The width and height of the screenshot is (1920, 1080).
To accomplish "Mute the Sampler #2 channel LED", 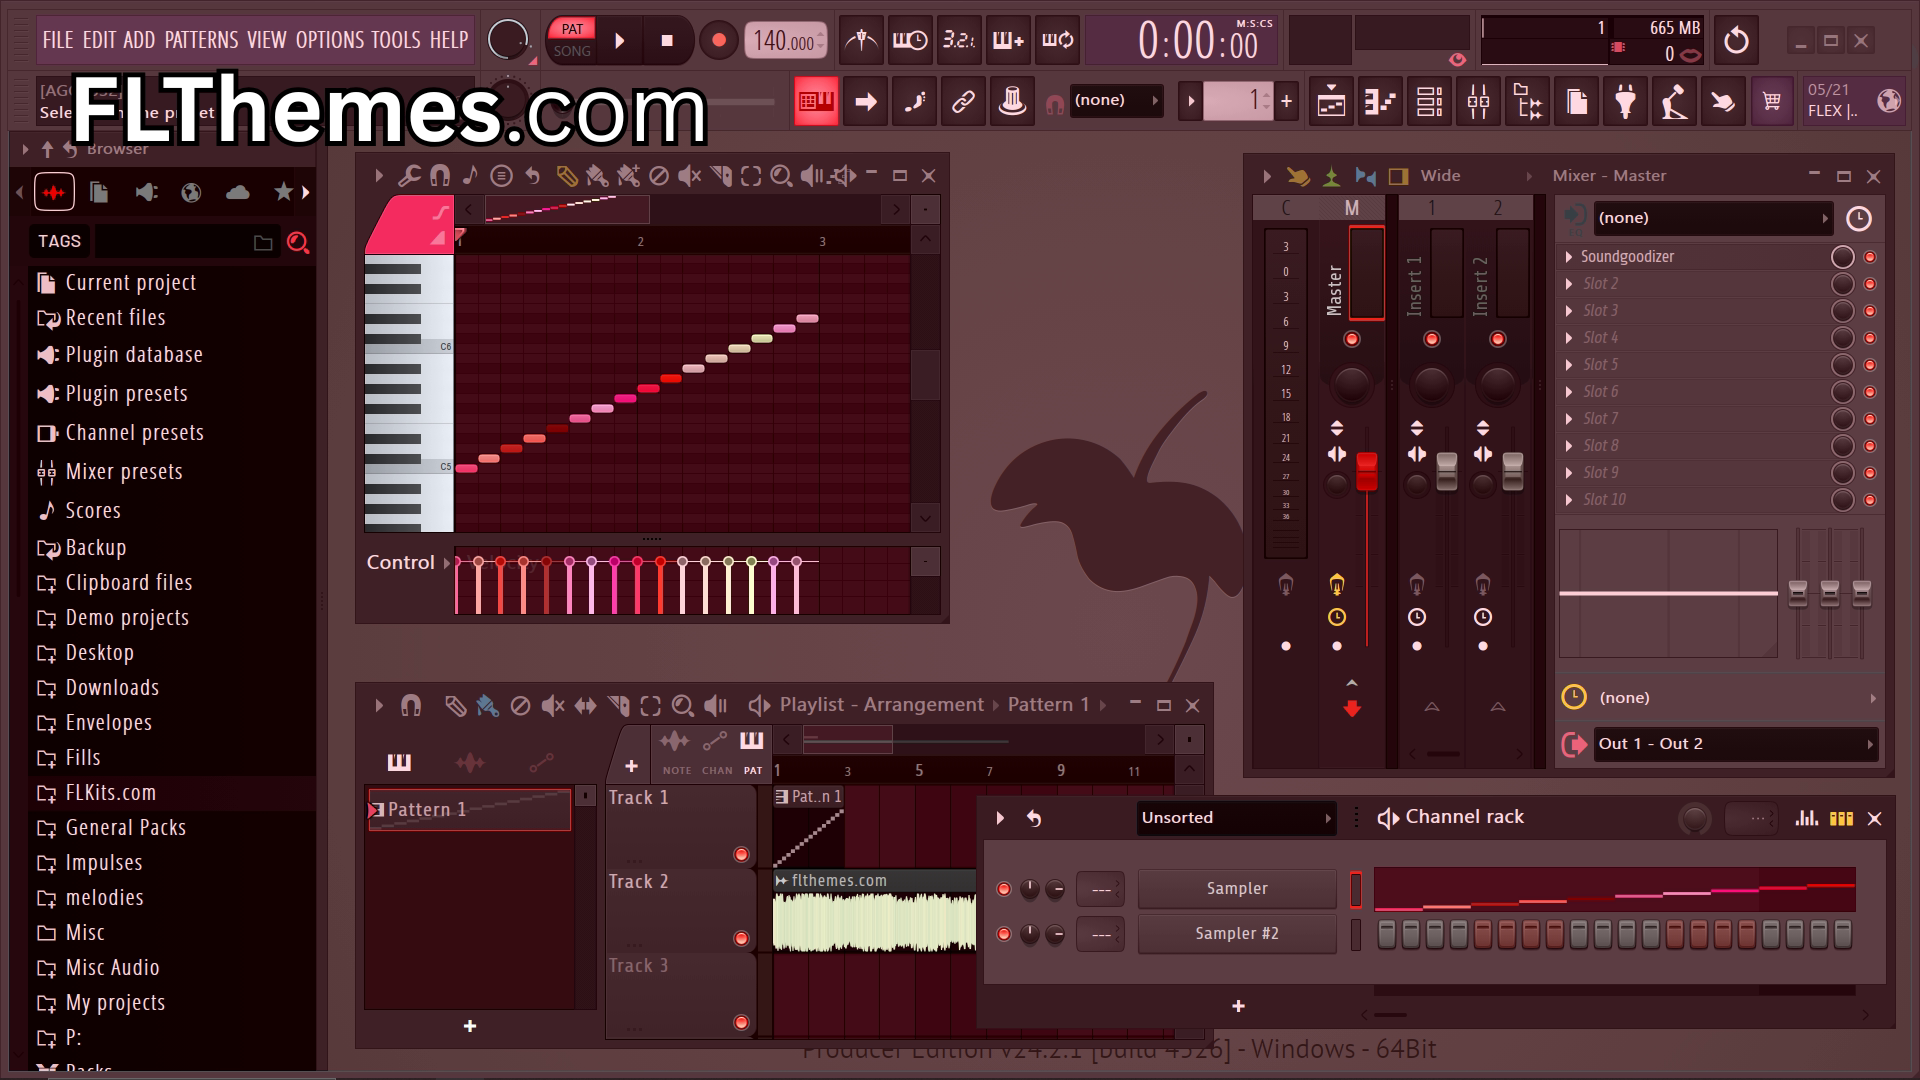I will click(1004, 934).
